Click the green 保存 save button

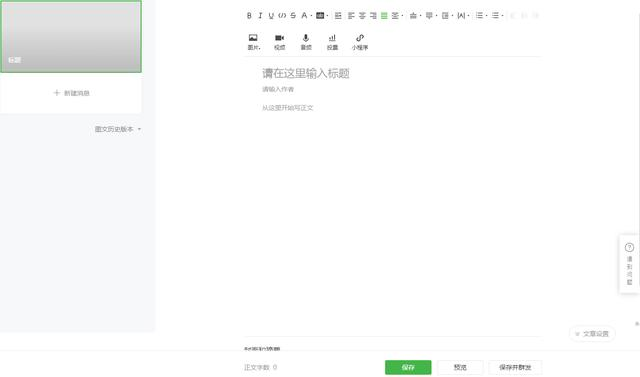[408, 367]
